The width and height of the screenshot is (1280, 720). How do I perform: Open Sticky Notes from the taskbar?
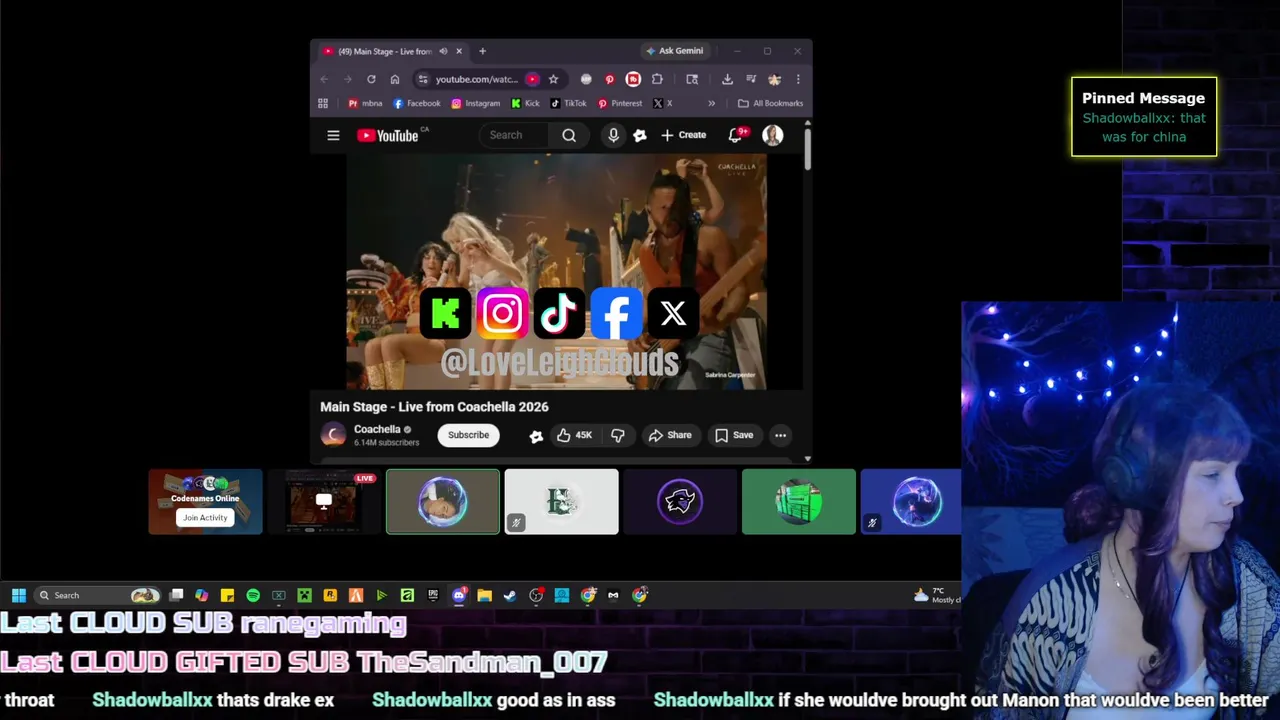pyautogui.click(x=227, y=595)
